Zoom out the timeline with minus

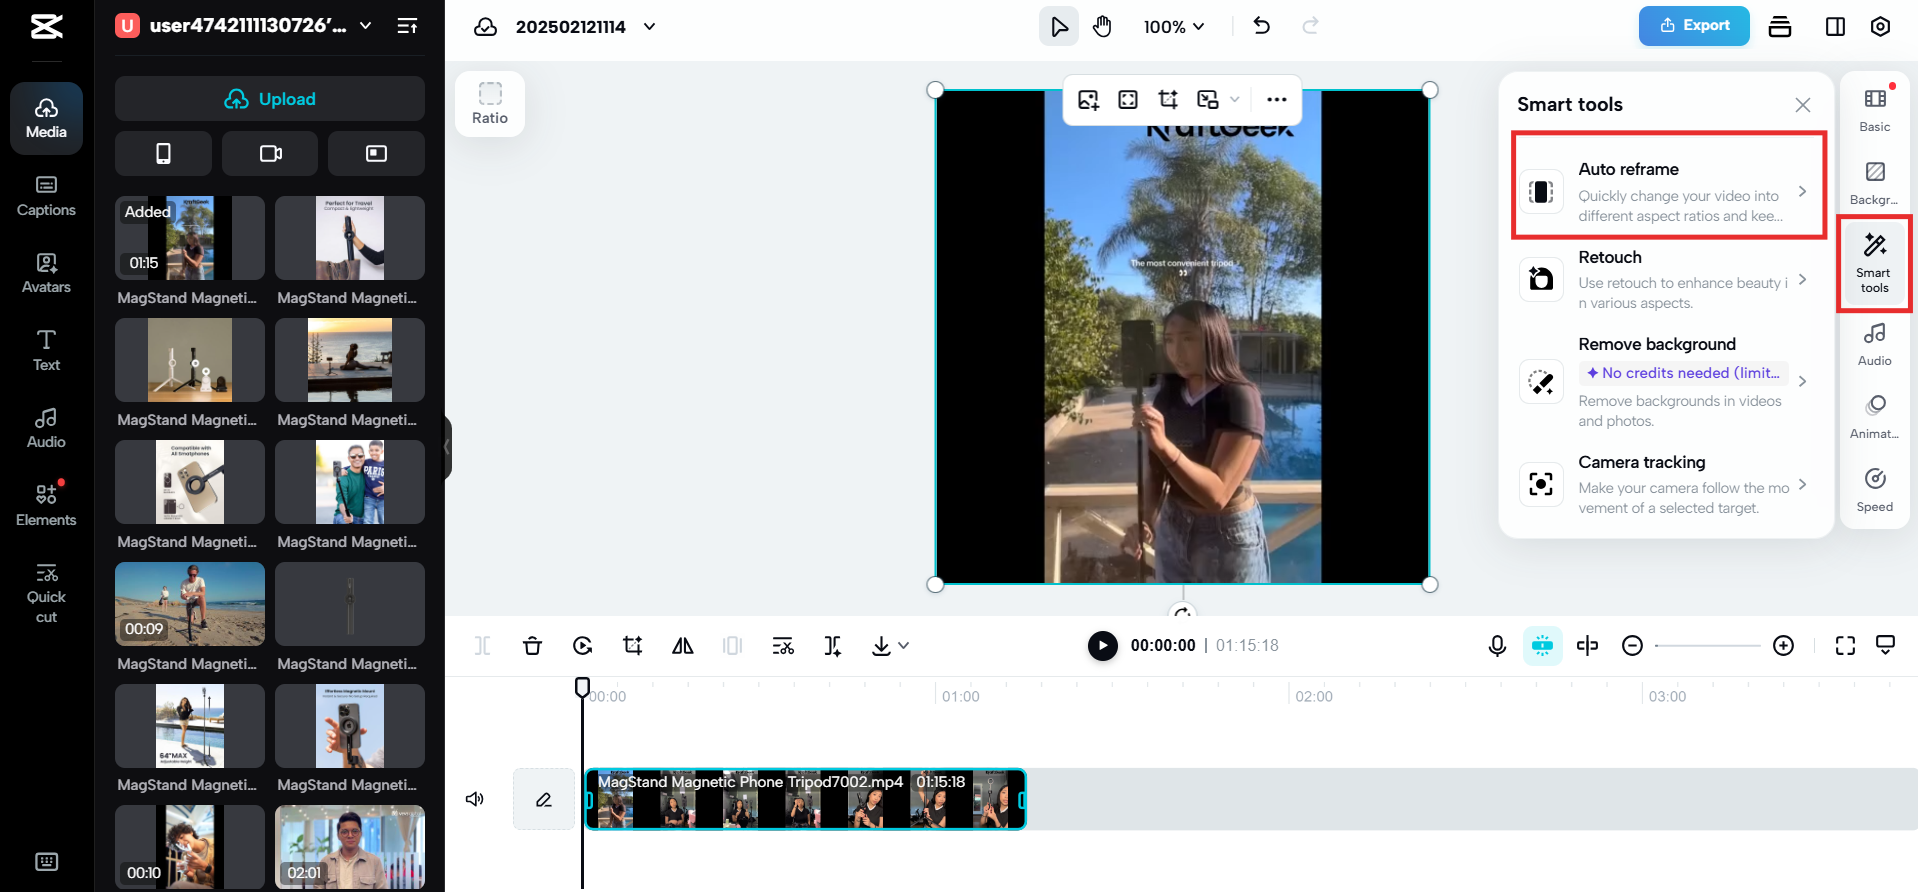(x=1632, y=646)
